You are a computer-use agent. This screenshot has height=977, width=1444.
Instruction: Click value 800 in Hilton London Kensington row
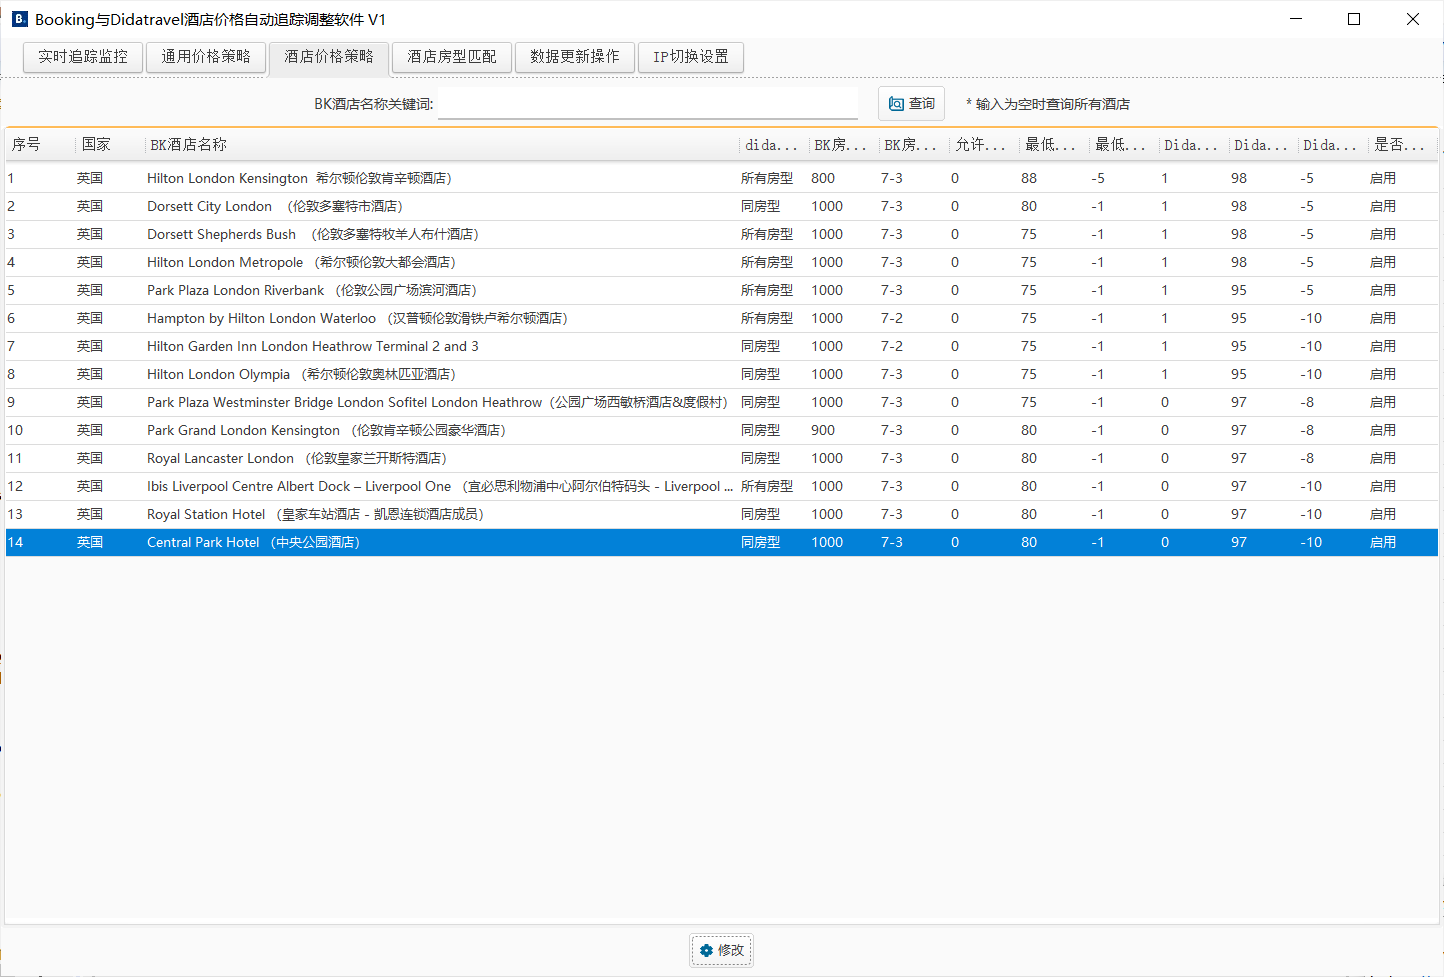tap(823, 178)
